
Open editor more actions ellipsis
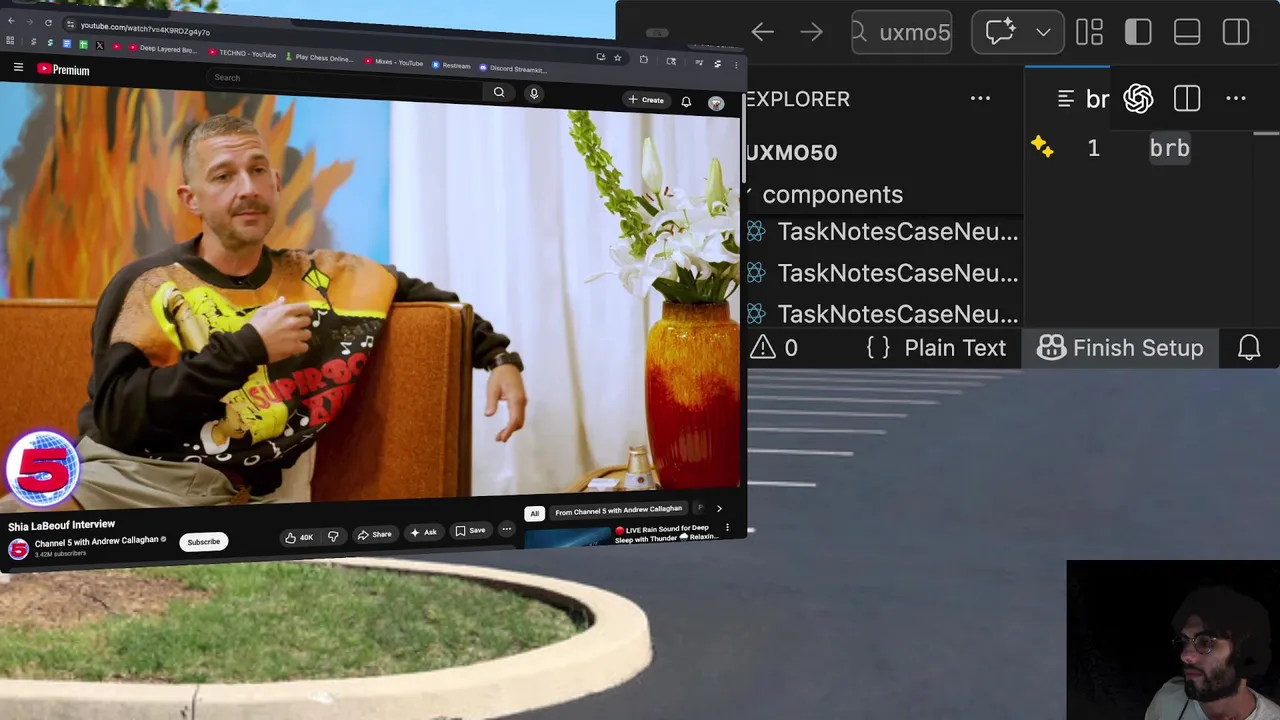click(x=1236, y=98)
